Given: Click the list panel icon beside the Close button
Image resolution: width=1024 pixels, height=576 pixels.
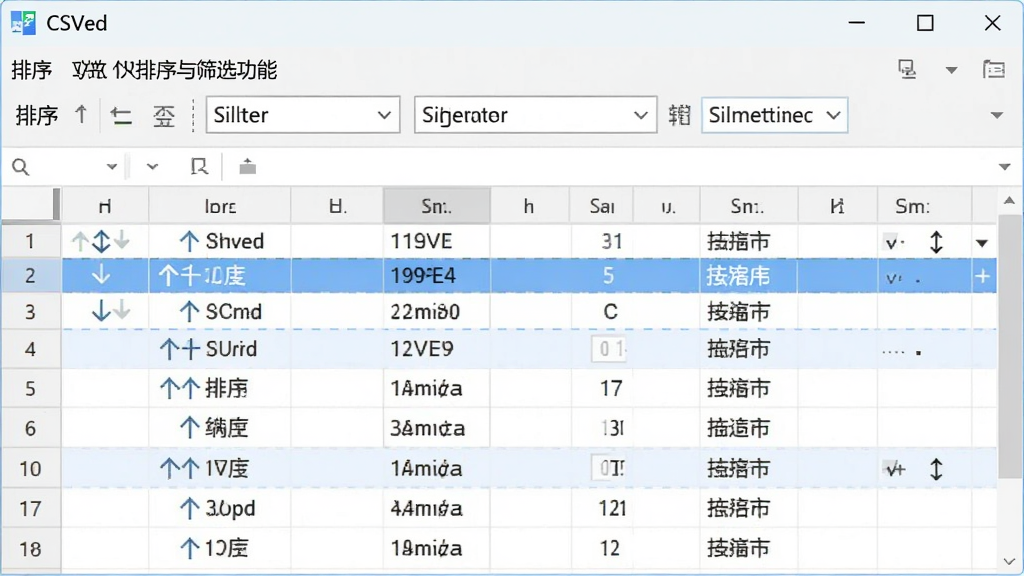Looking at the screenshot, I should (x=993, y=69).
